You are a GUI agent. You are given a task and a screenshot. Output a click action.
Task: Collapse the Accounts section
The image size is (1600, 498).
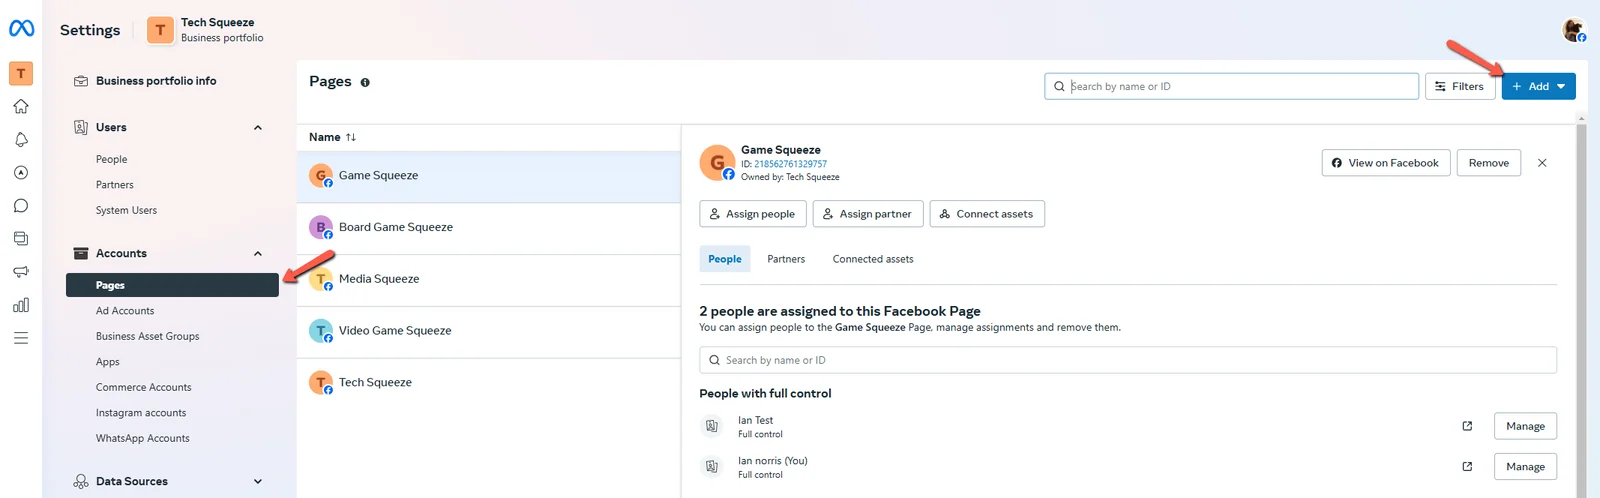(258, 254)
